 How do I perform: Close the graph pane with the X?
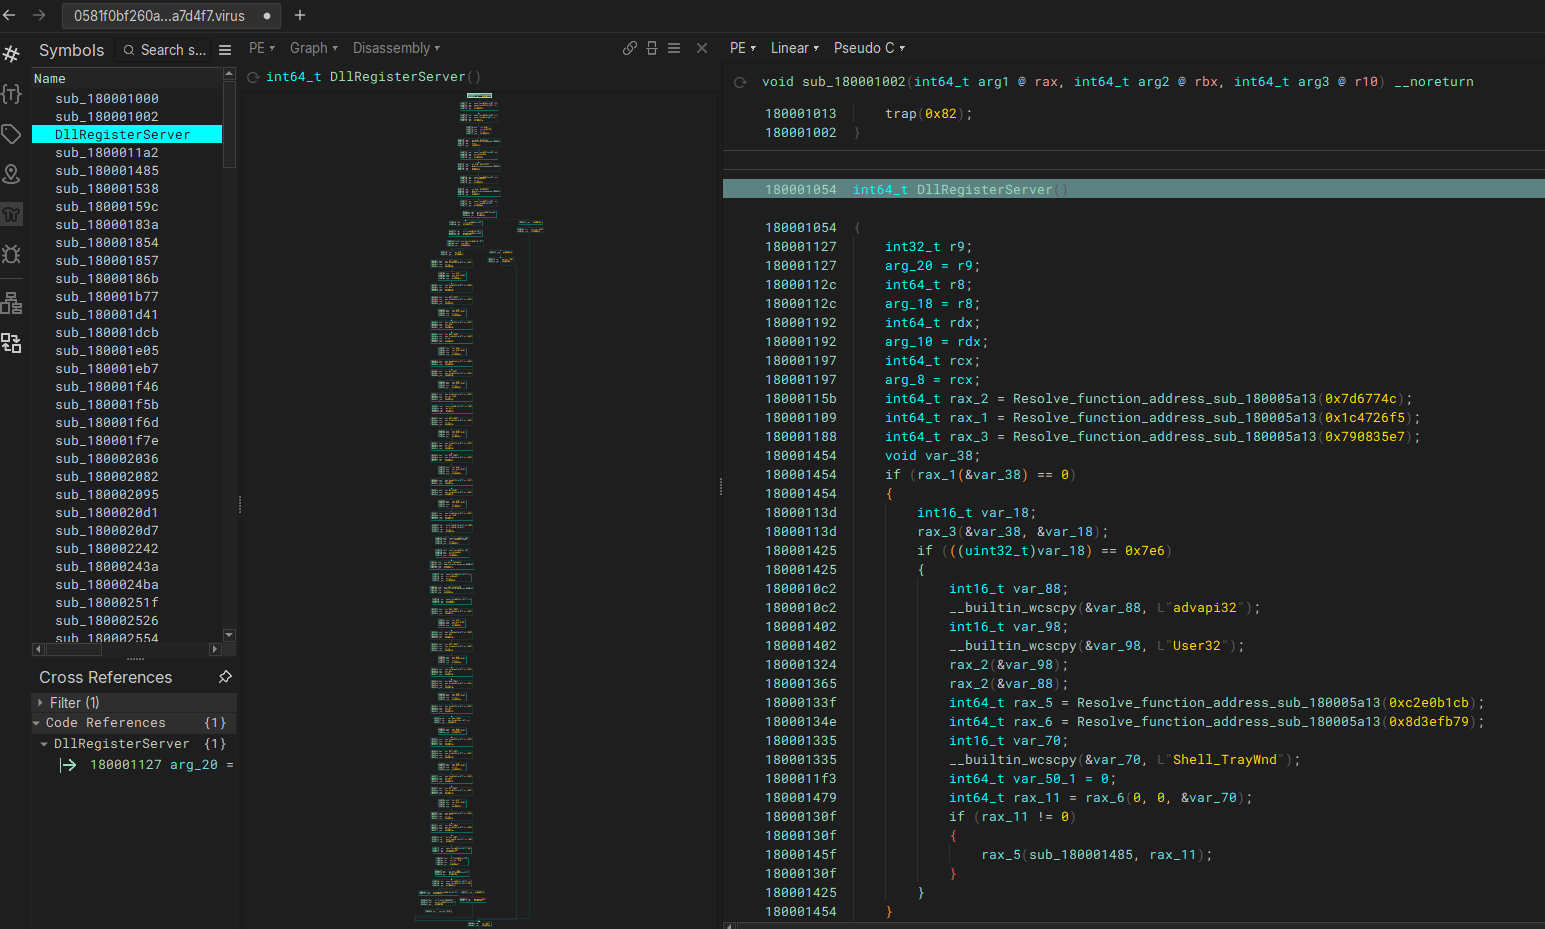click(702, 48)
